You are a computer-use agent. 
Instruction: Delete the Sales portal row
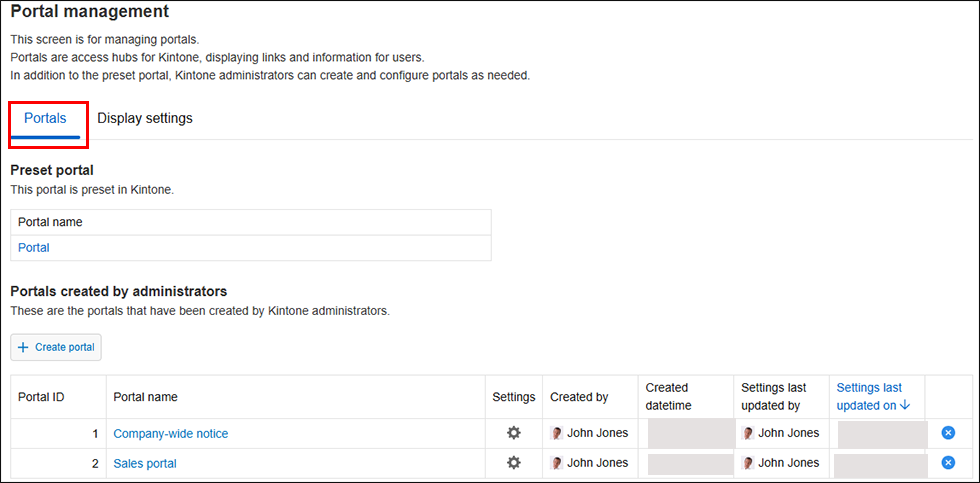pos(948,463)
